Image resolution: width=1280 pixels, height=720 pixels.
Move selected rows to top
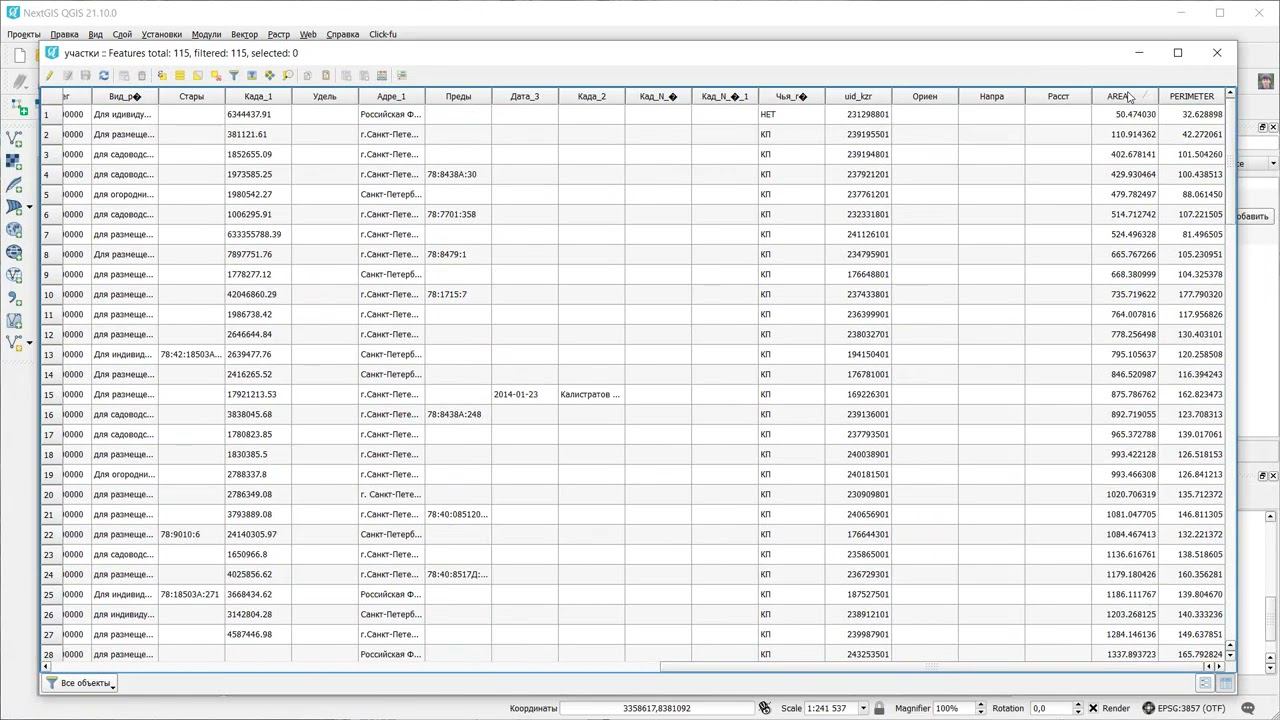[x=252, y=75]
